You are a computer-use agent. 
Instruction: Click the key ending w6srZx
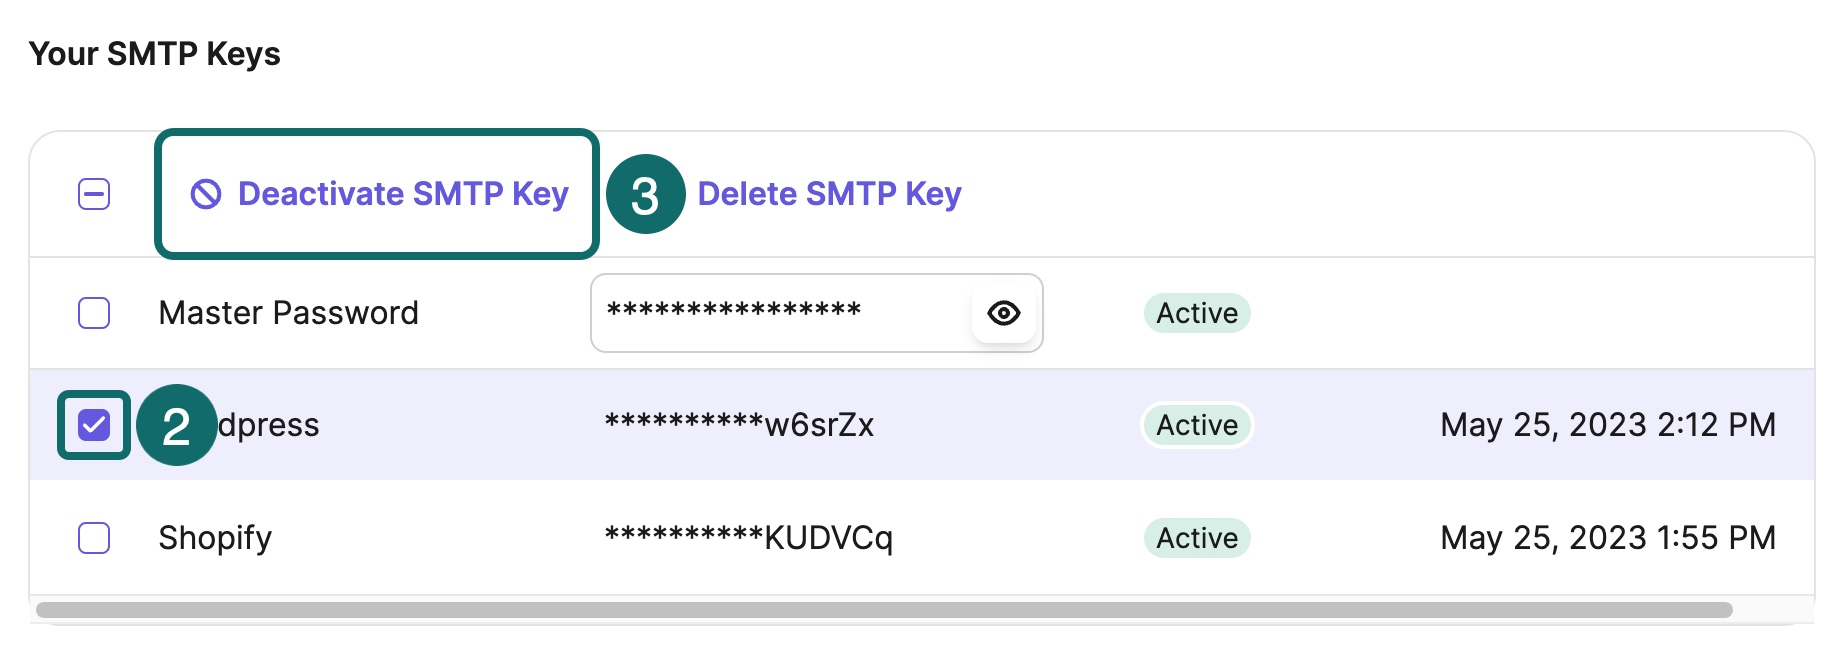(739, 425)
